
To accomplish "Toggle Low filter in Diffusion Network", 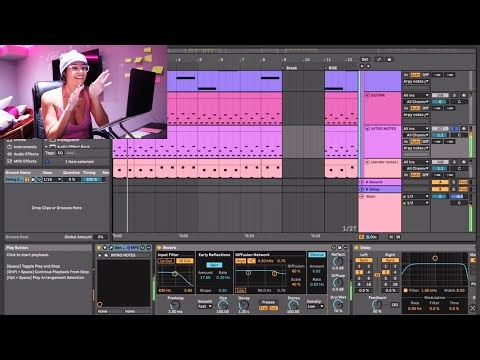I will pyautogui.click(x=240, y=291).
